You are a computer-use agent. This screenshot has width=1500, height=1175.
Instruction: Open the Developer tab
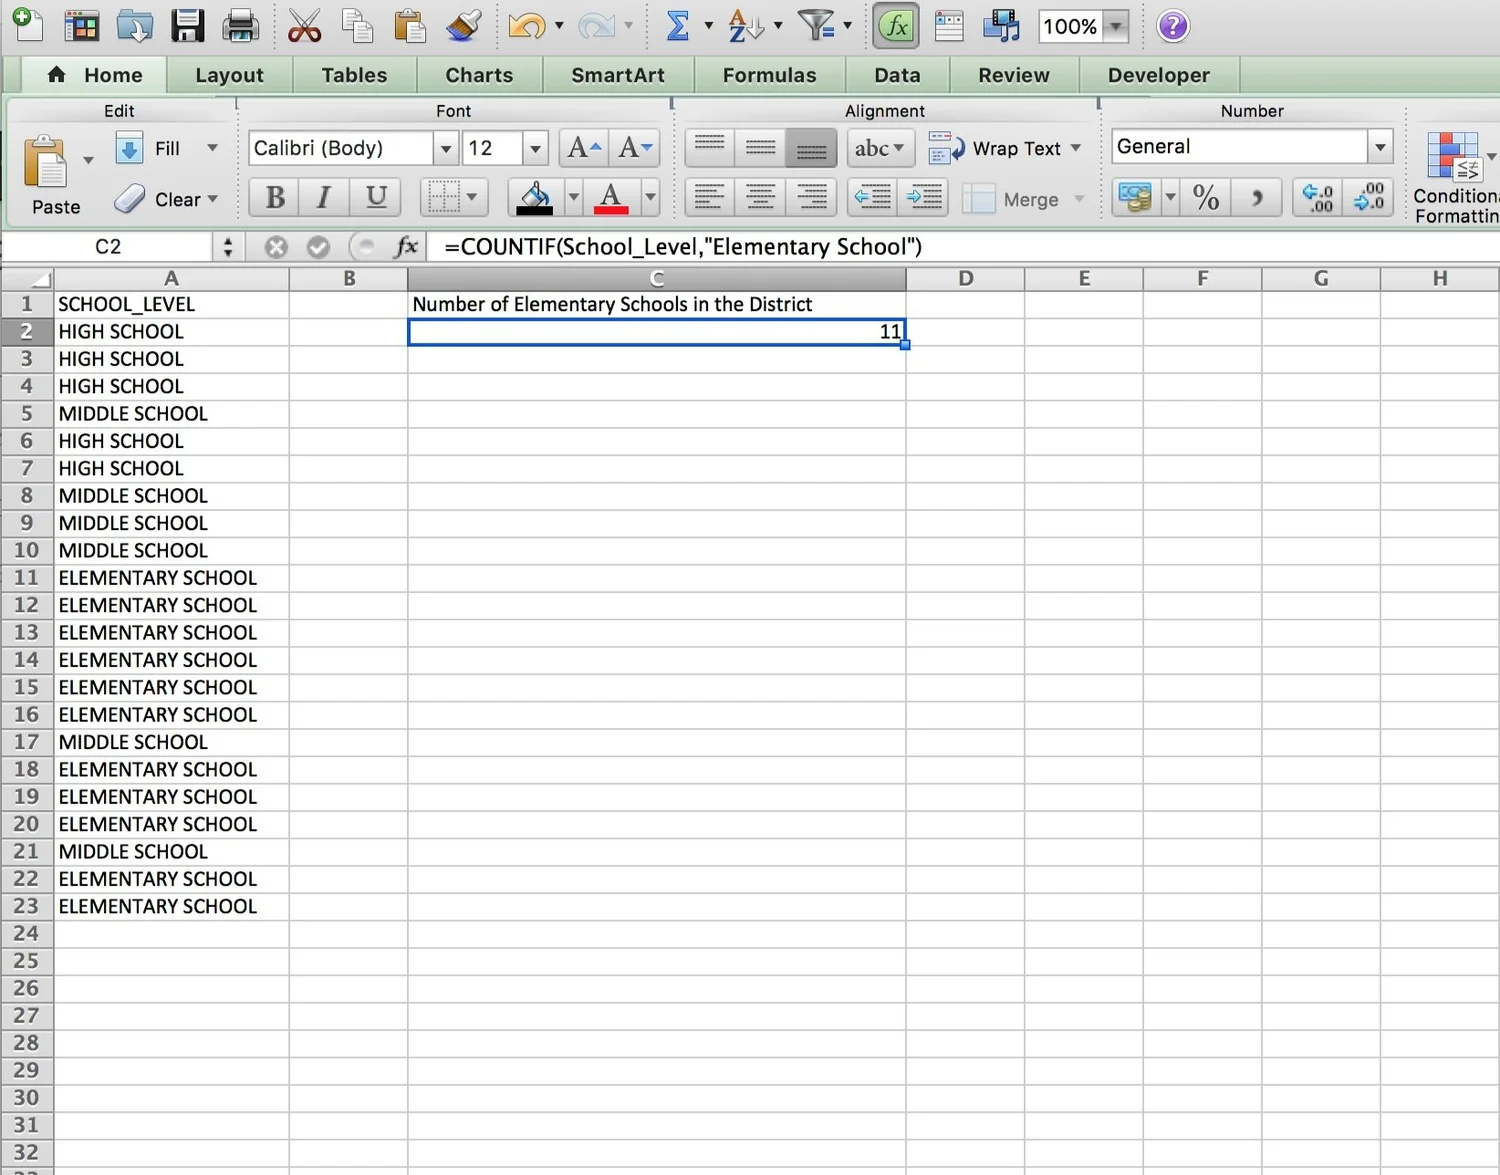click(1158, 75)
